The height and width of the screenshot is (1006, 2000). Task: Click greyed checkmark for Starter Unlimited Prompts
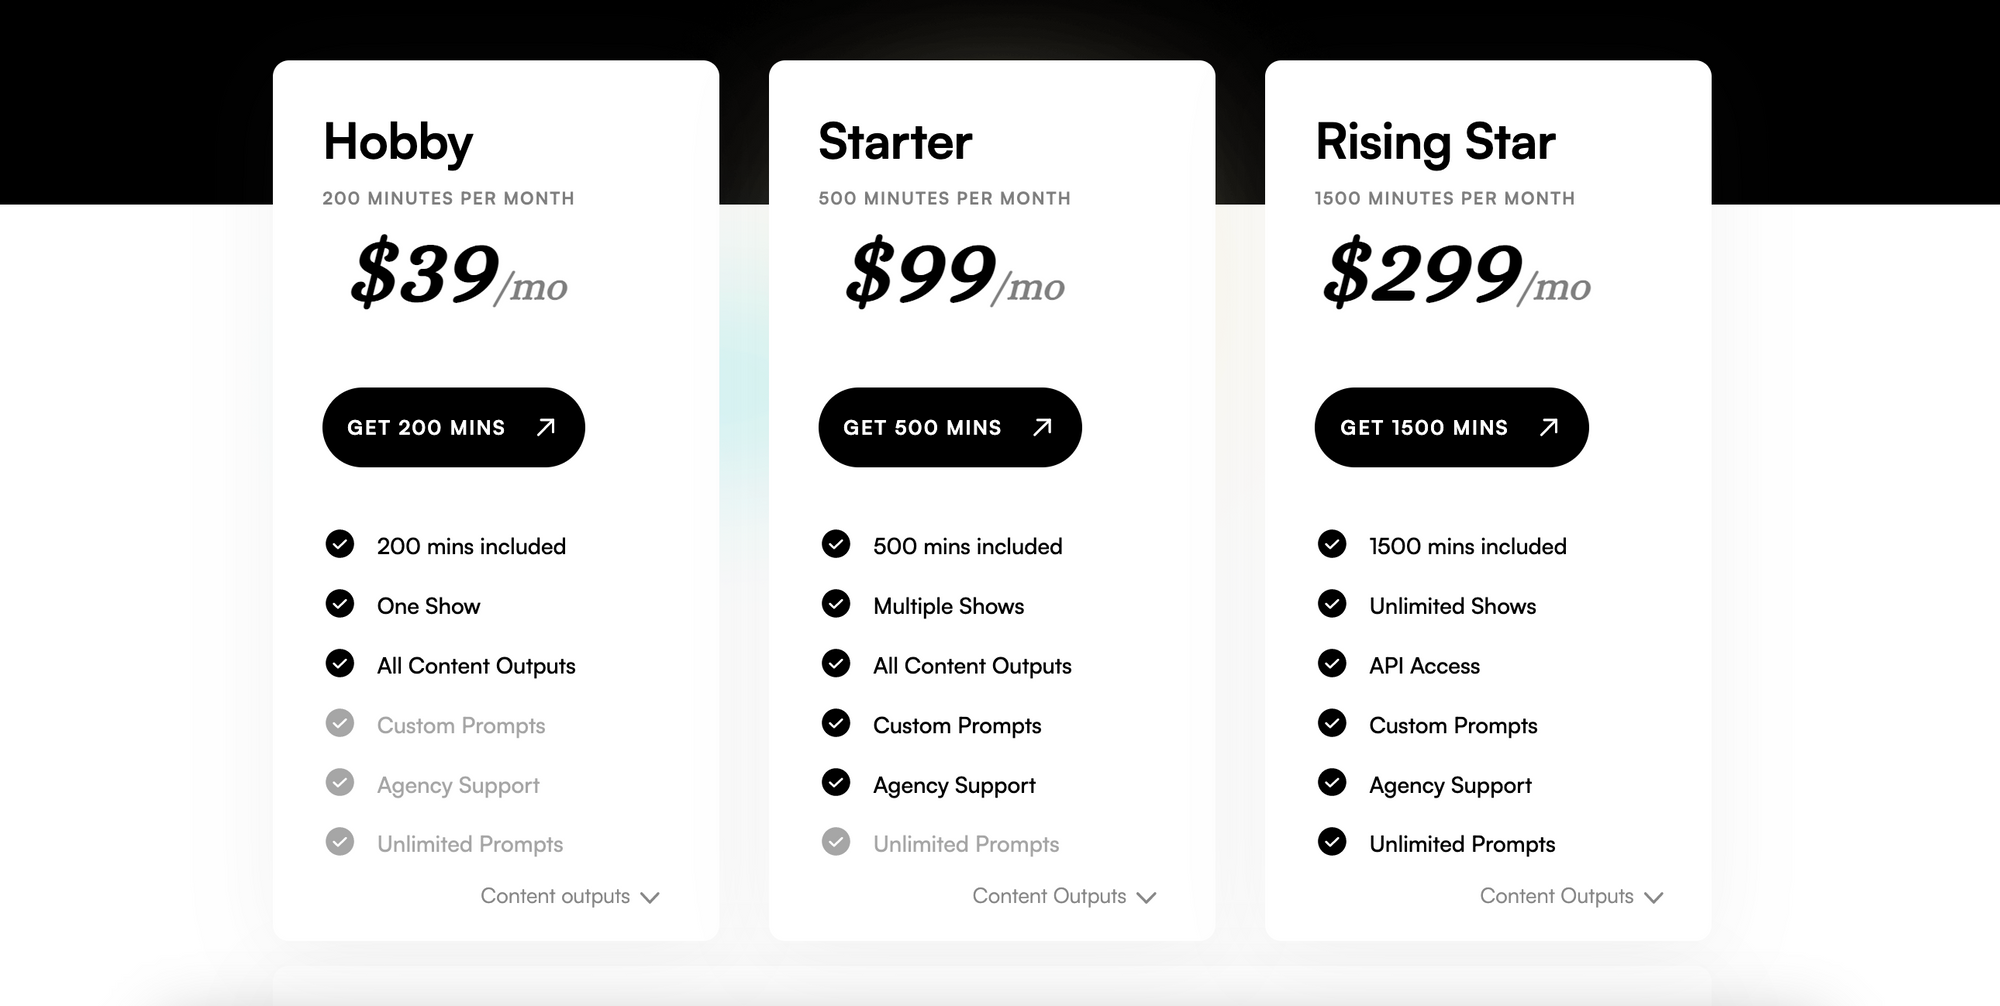click(836, 842)
